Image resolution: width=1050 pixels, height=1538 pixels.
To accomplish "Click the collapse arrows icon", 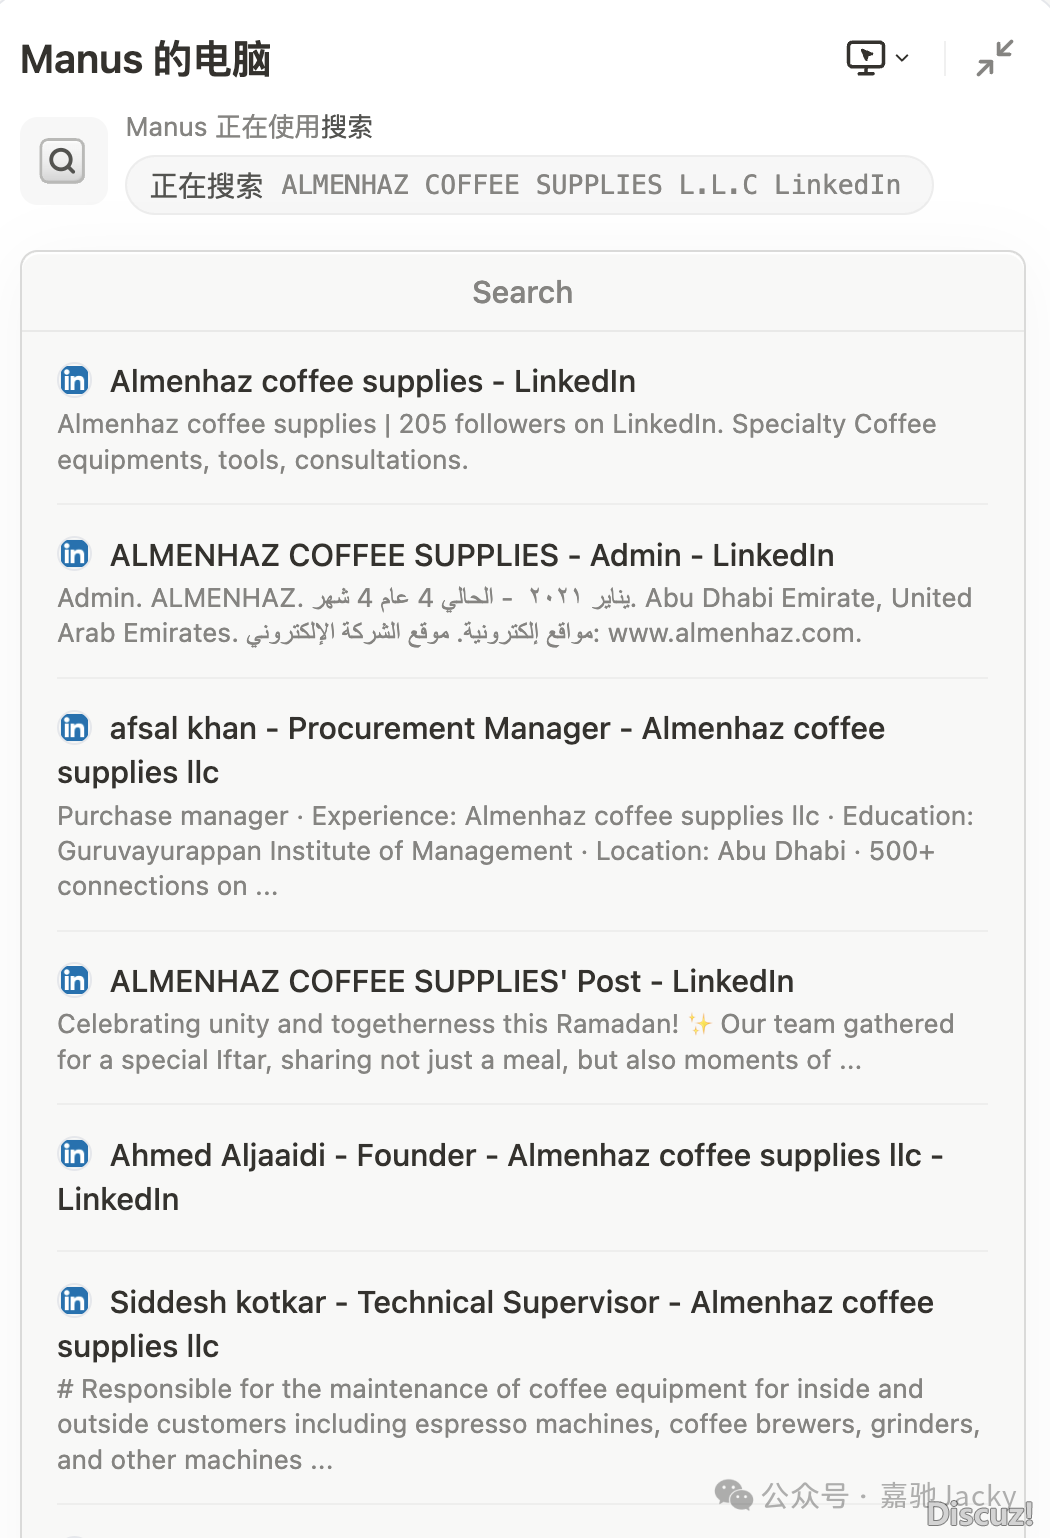I will 995,58.
